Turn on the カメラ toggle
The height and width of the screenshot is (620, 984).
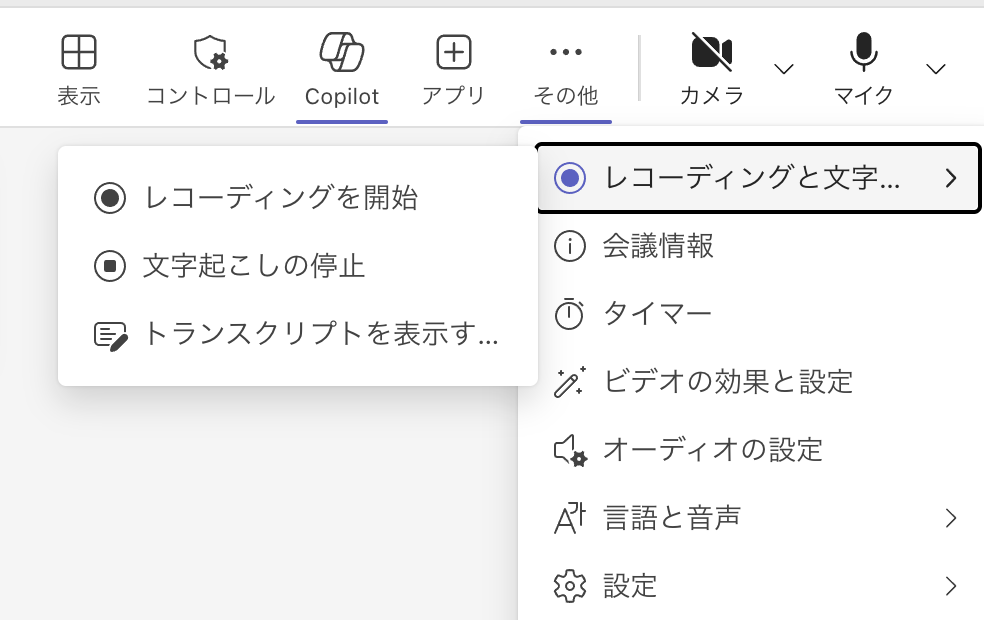coord(712,52)
